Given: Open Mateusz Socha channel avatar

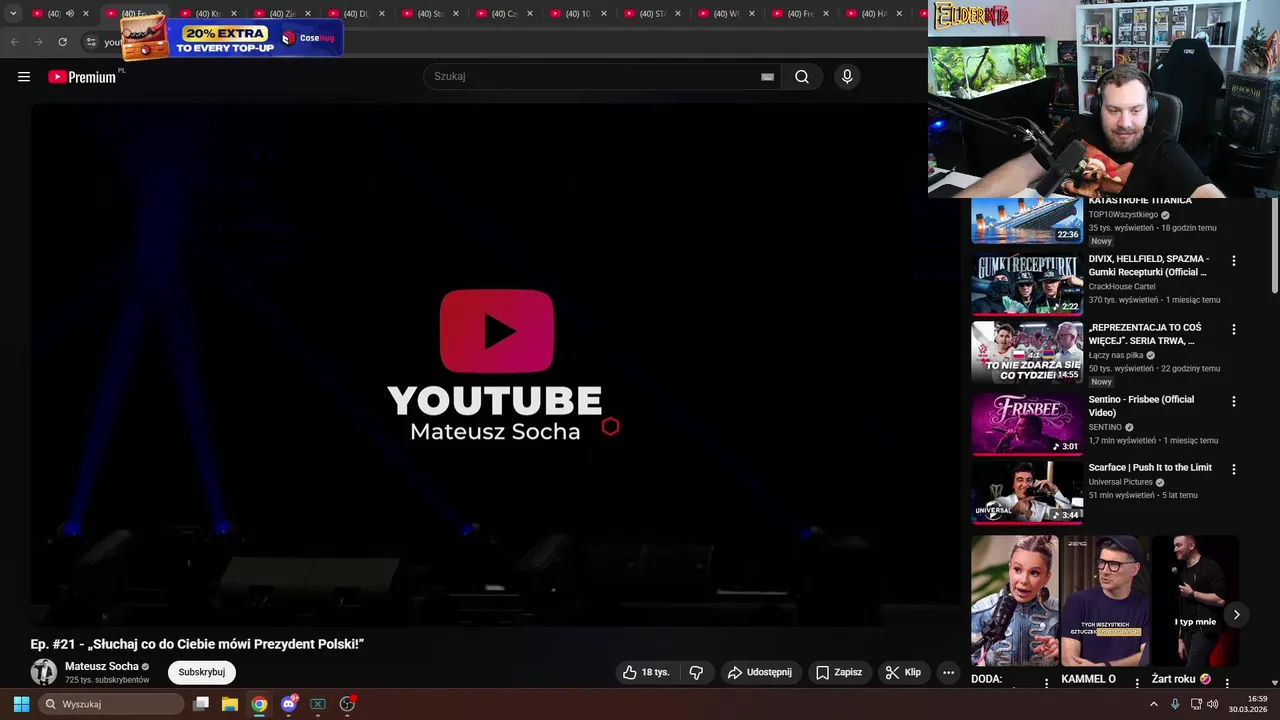Looking at the screenshot, I should 44,672.
